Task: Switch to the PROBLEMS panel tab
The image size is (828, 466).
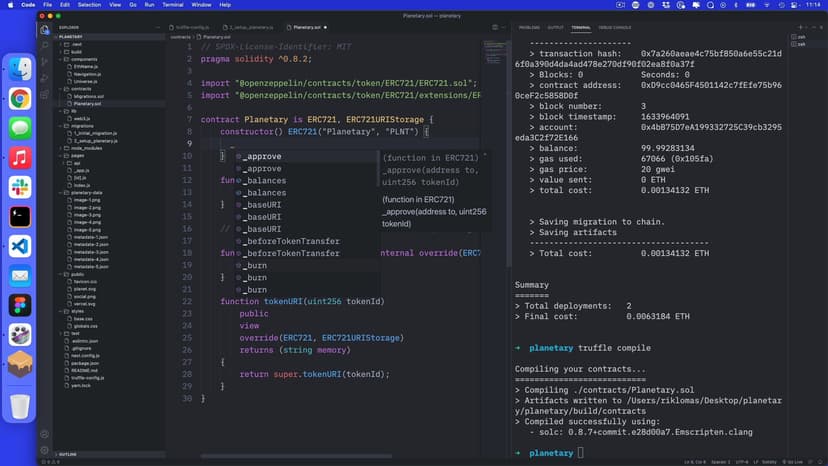Action: (x=528, y=27)
